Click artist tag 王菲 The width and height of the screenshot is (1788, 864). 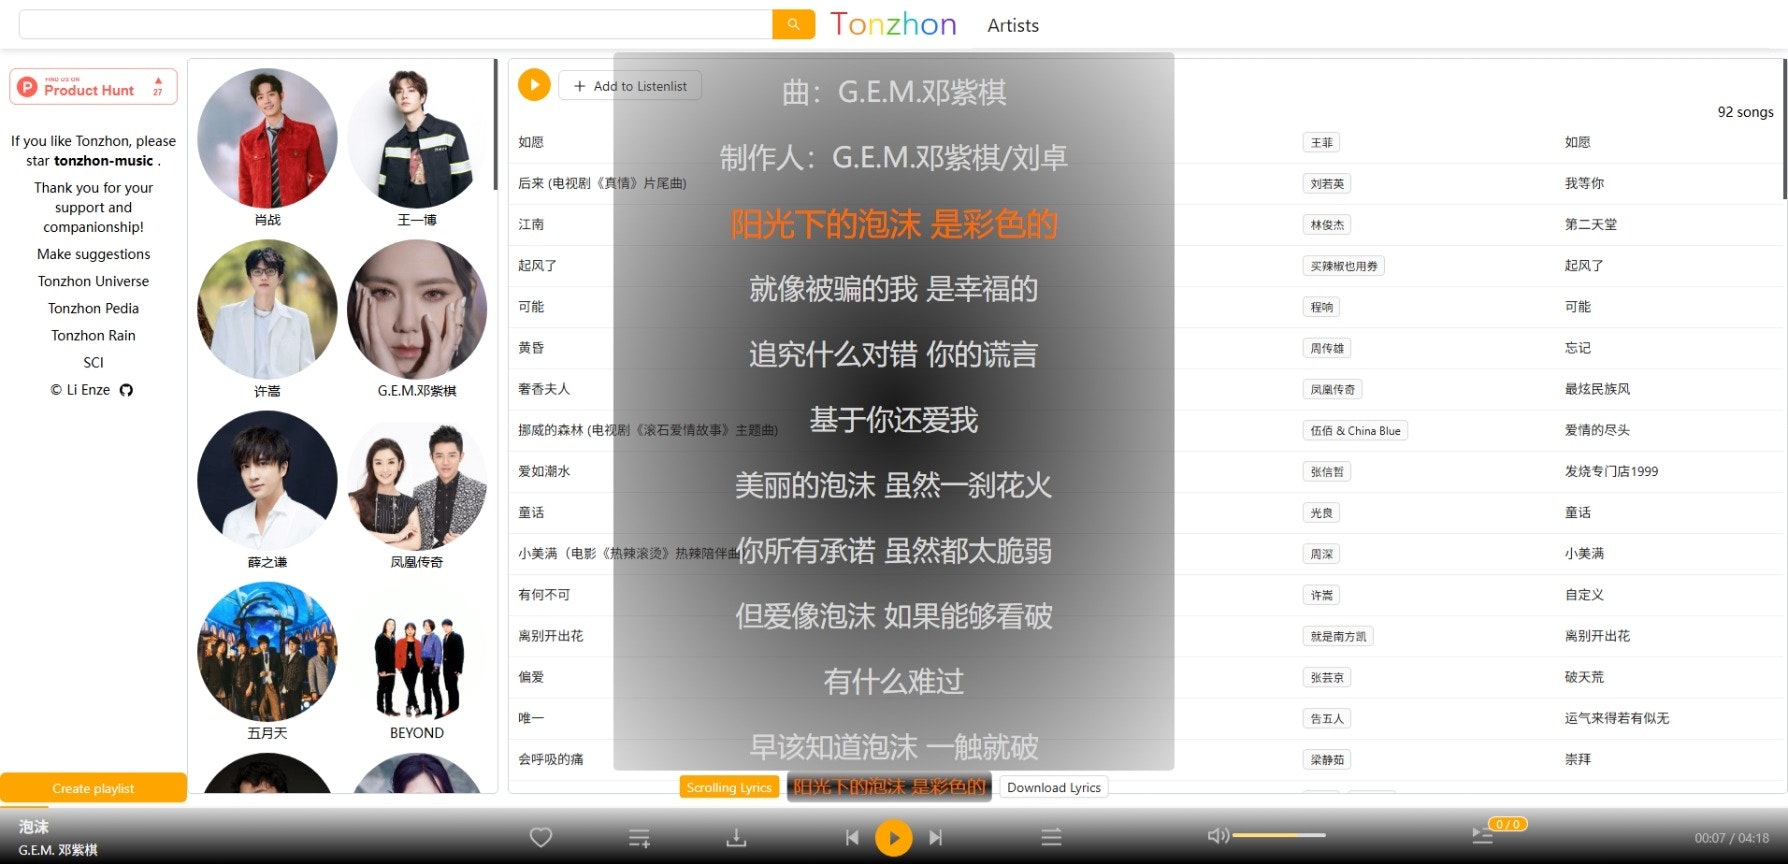tap(1322, 143)
